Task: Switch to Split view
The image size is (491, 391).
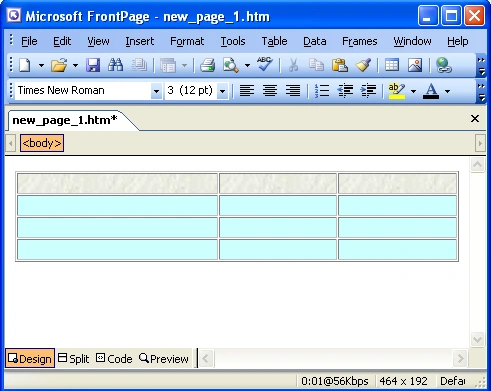Action: [x=73, y=359]
